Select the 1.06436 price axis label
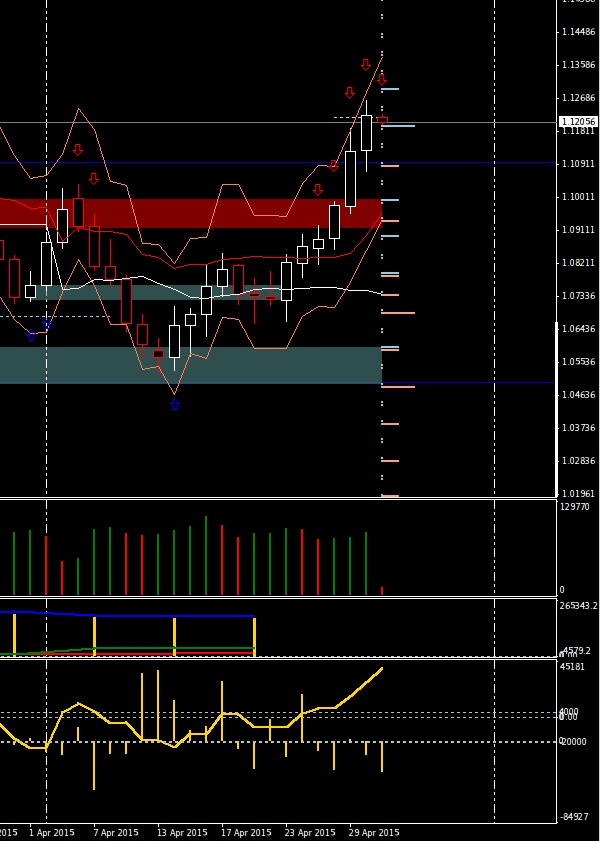600x841 pixels. (x=579, y=329)
